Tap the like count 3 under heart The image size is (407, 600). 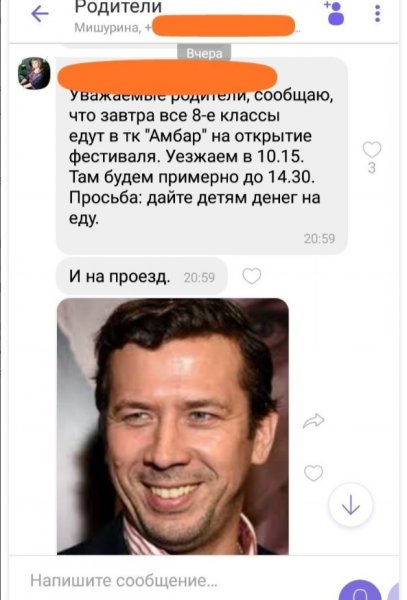coord(372,168)
